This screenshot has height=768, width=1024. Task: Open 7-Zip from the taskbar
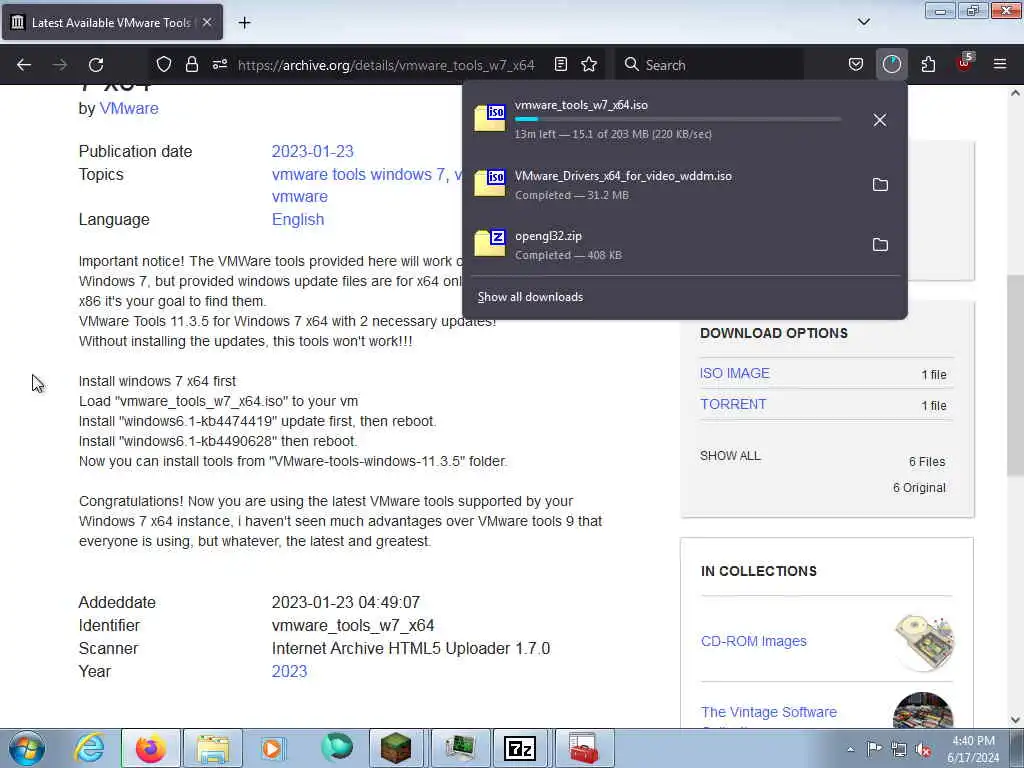click(520, 748)
